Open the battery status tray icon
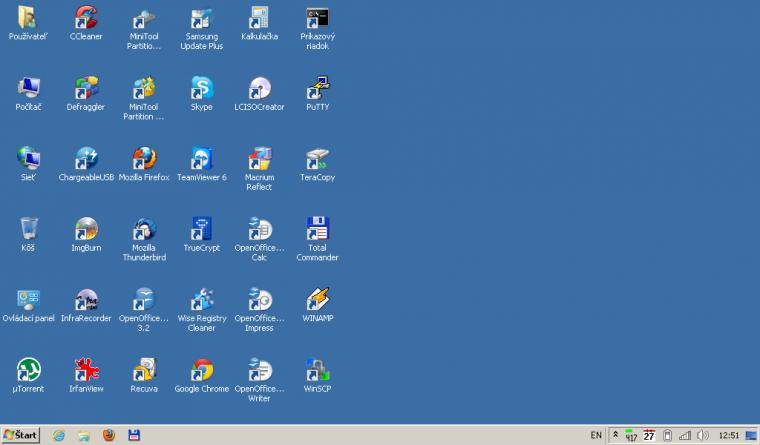This screenshot has height=445, width=760. (x=667, y=435)
